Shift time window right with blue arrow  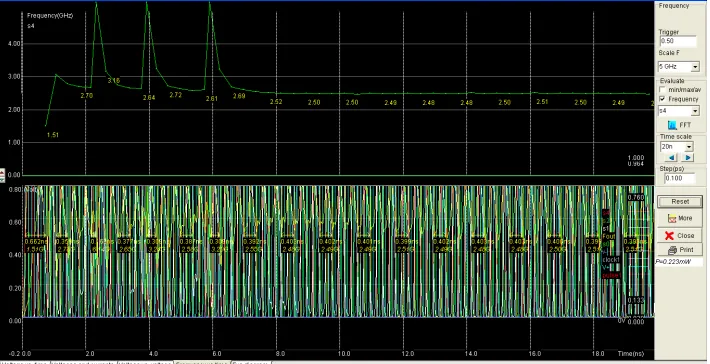[x=688, y=158]
